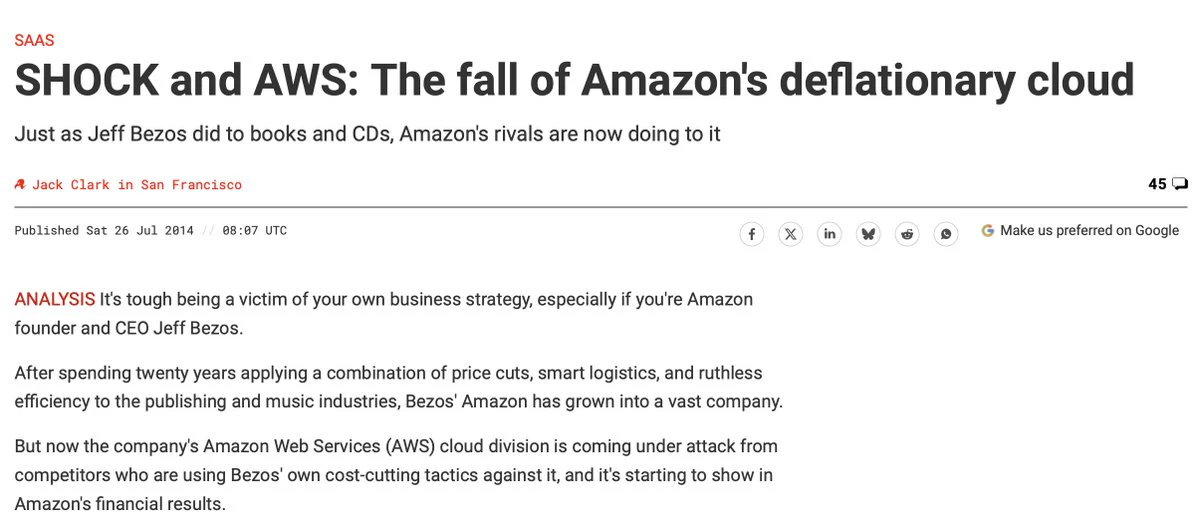Click the SHOCK and AWS headline
Viewport: 1199px width, 527px height.
(574, 80)
